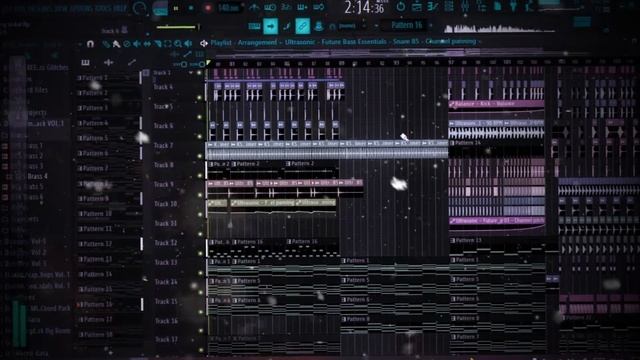Click the power-shaped icon right of the time display
Viewport: 640px width, 360px height.
[x=401, y=7]
